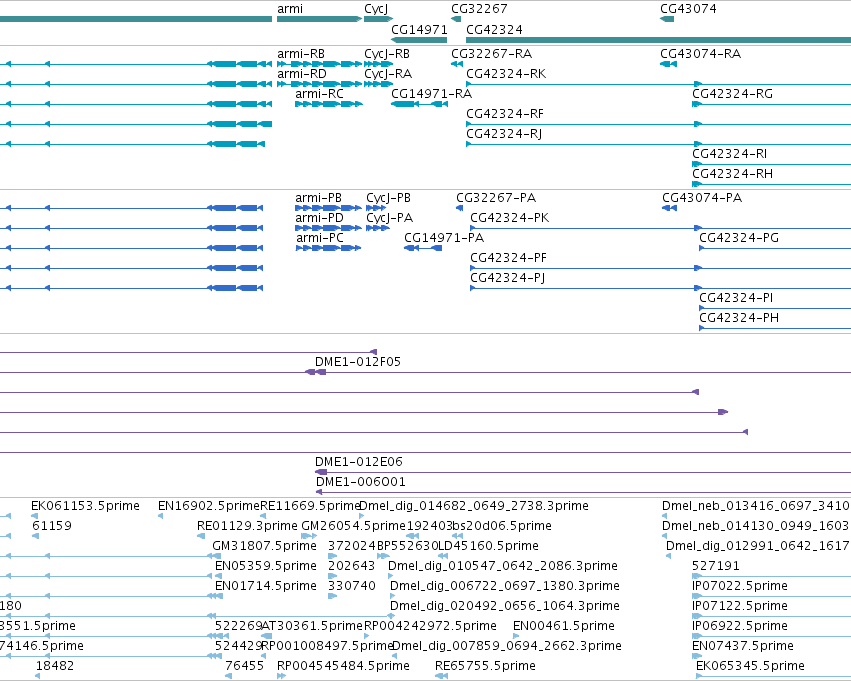The height and width of the screenshot is (681, 851).
Task: Select the 202643 EST label
Action: coord(351,567)
